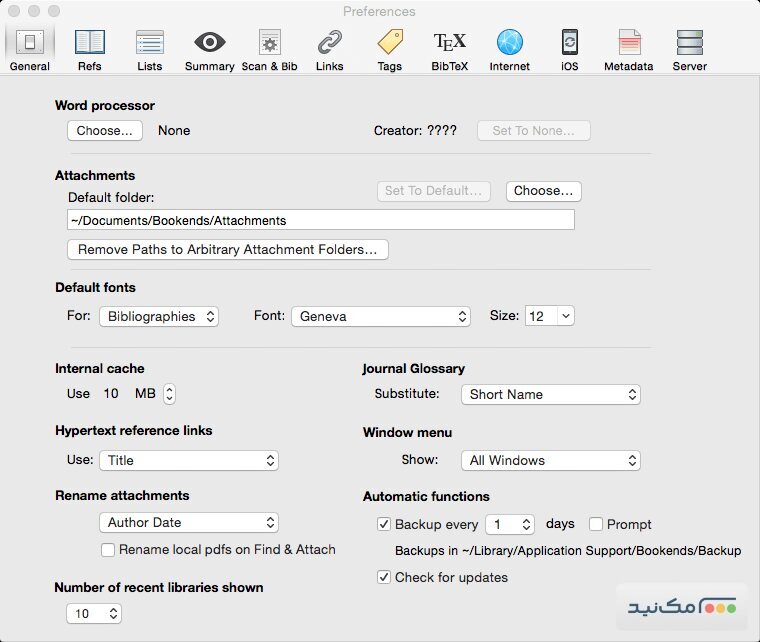Select the Summary eye icon
The height and width of the screenshot is (642, 760).
(x=209, y=50)
